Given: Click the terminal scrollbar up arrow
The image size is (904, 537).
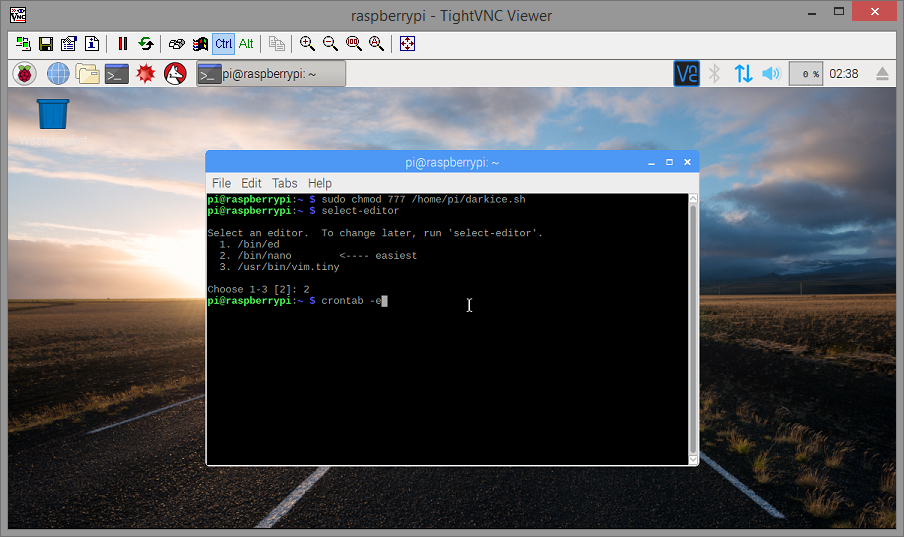Looking at the screenshot, I should (694, 198).
